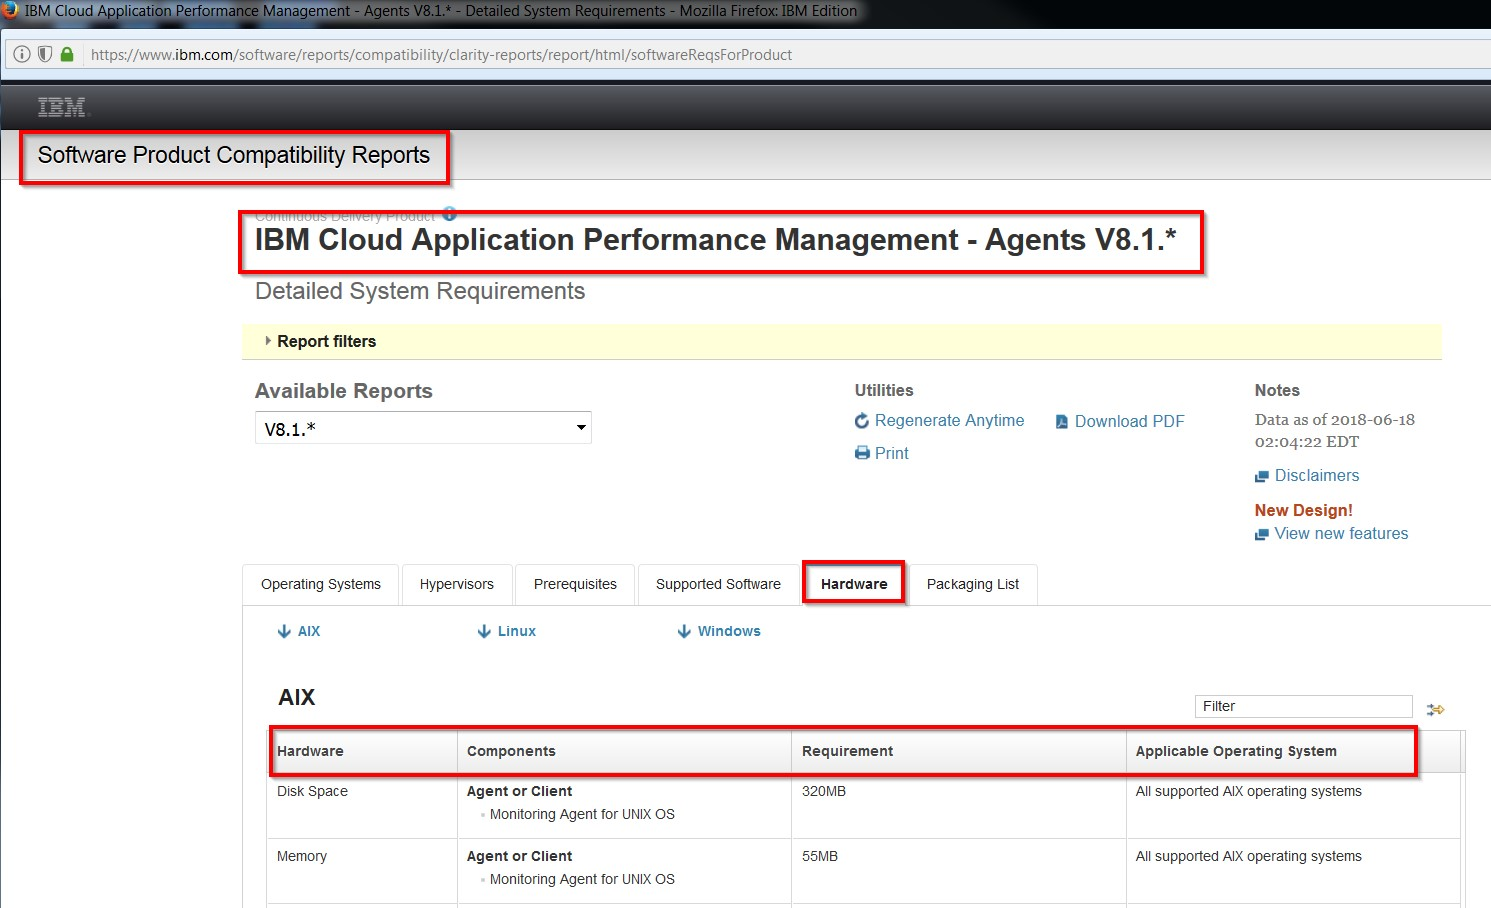The height and width of the screenshot is (908, 1491).
Task: Click the Print link
Action: [x=891, y=453]
